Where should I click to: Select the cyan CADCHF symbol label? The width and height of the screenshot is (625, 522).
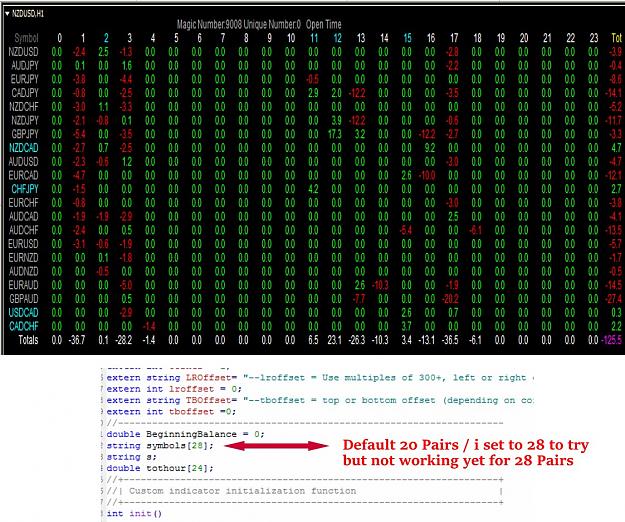click(24, 326)
